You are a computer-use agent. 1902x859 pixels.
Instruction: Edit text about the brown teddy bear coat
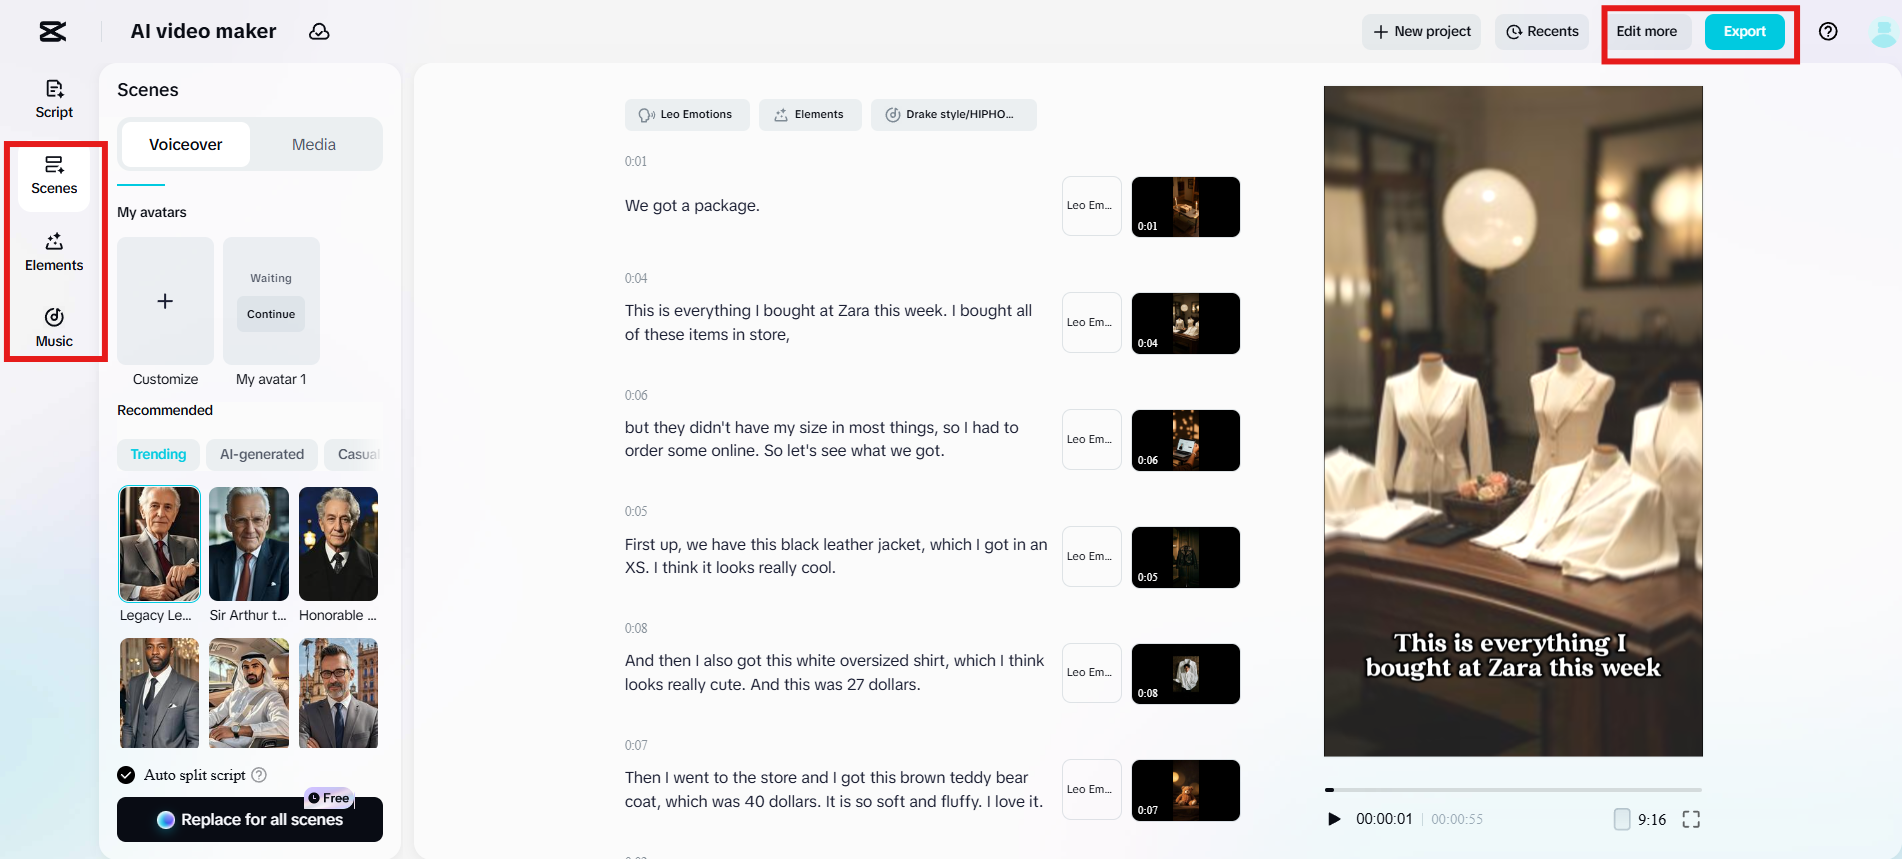[x=834, y=790]
